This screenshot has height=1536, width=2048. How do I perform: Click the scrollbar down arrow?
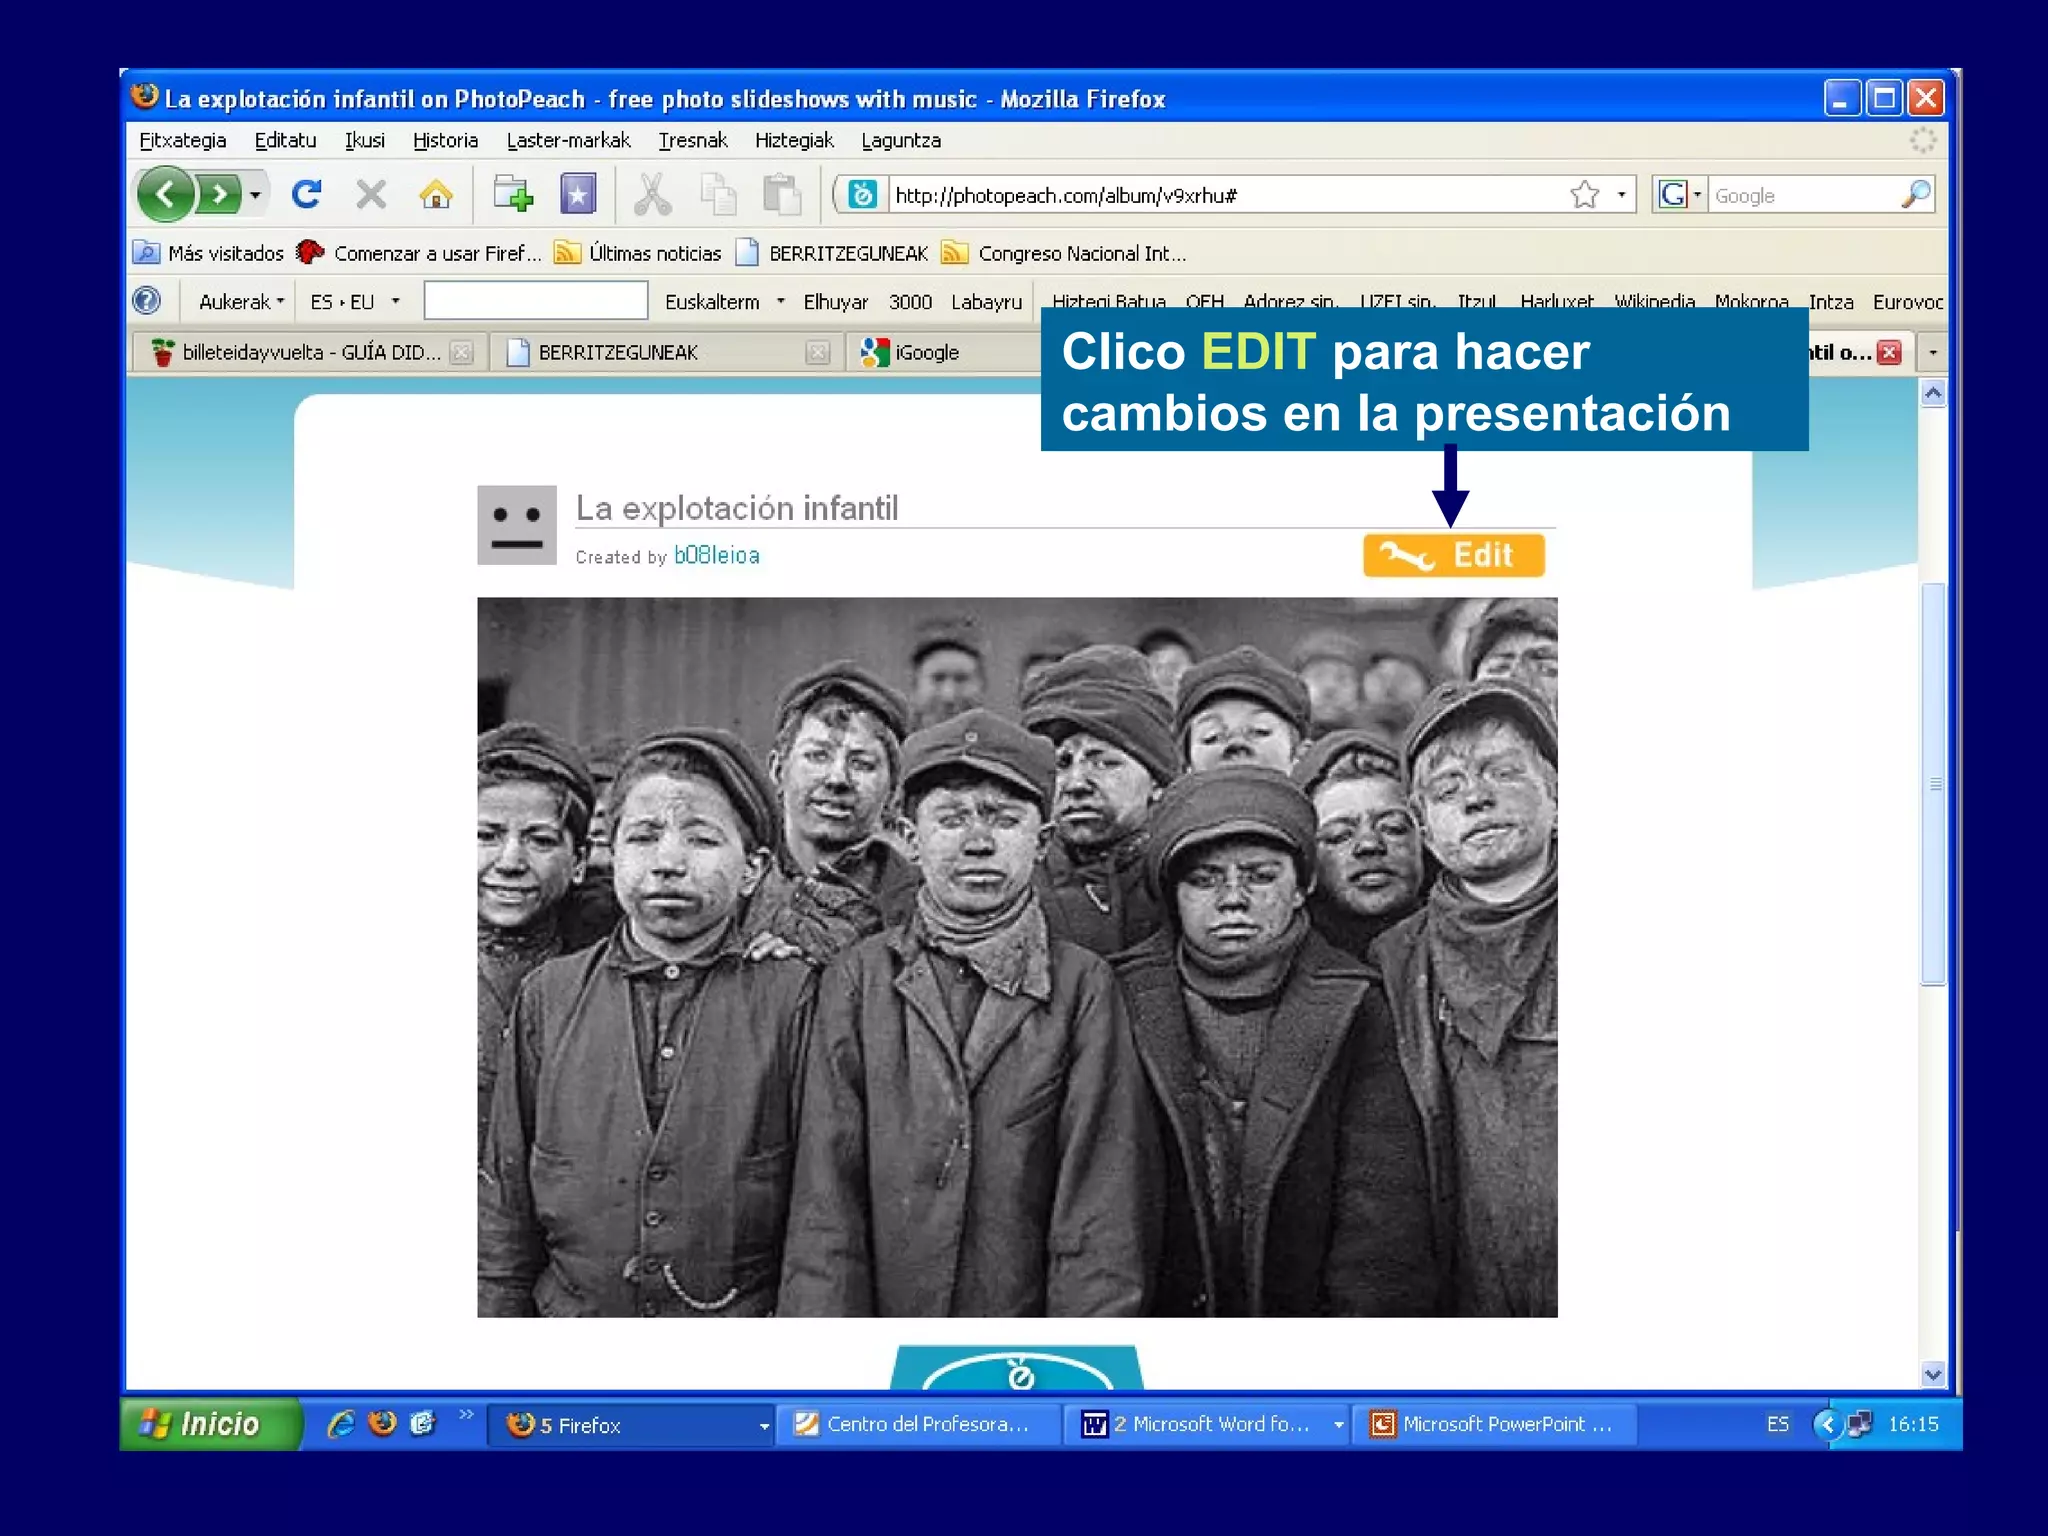click(1933, 1374)
